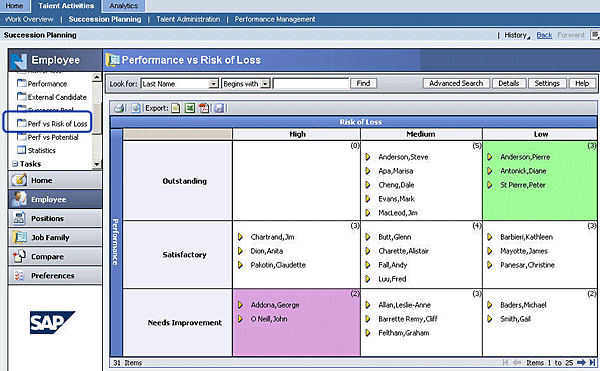Click the arrow icon beside Butt,Glenn

pyautogui.click(x=368, y=237)
